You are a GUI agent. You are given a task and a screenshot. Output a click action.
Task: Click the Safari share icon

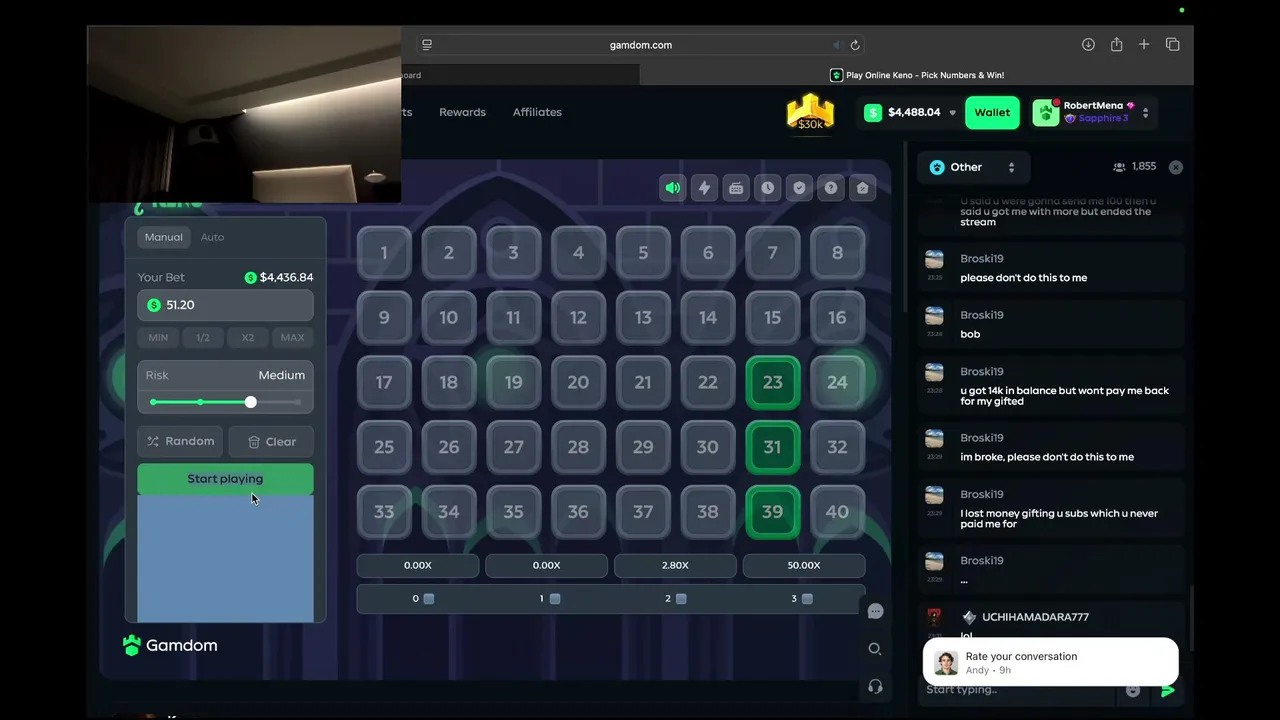point(1116,45)
